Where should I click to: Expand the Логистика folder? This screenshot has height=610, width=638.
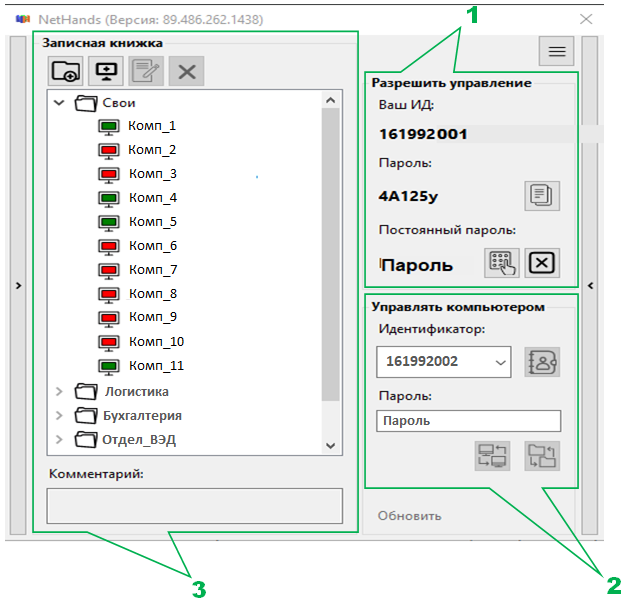click(59, 392)
